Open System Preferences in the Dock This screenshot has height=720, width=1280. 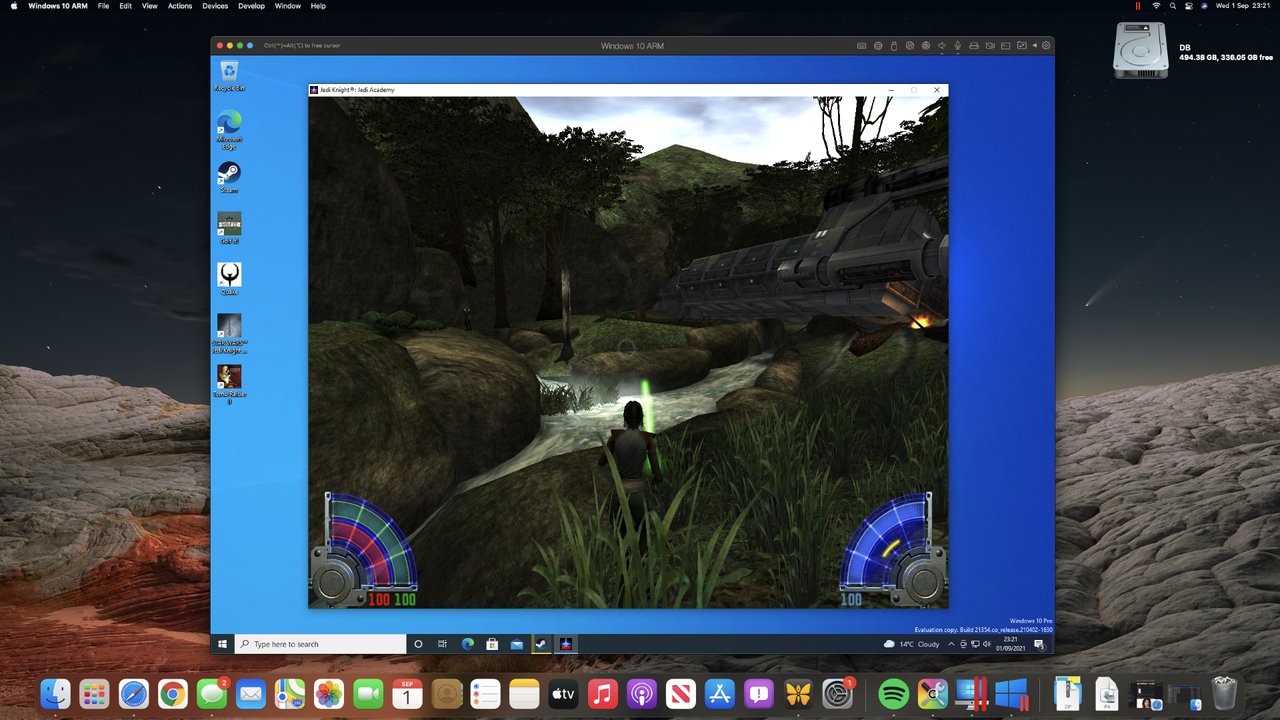836,693
